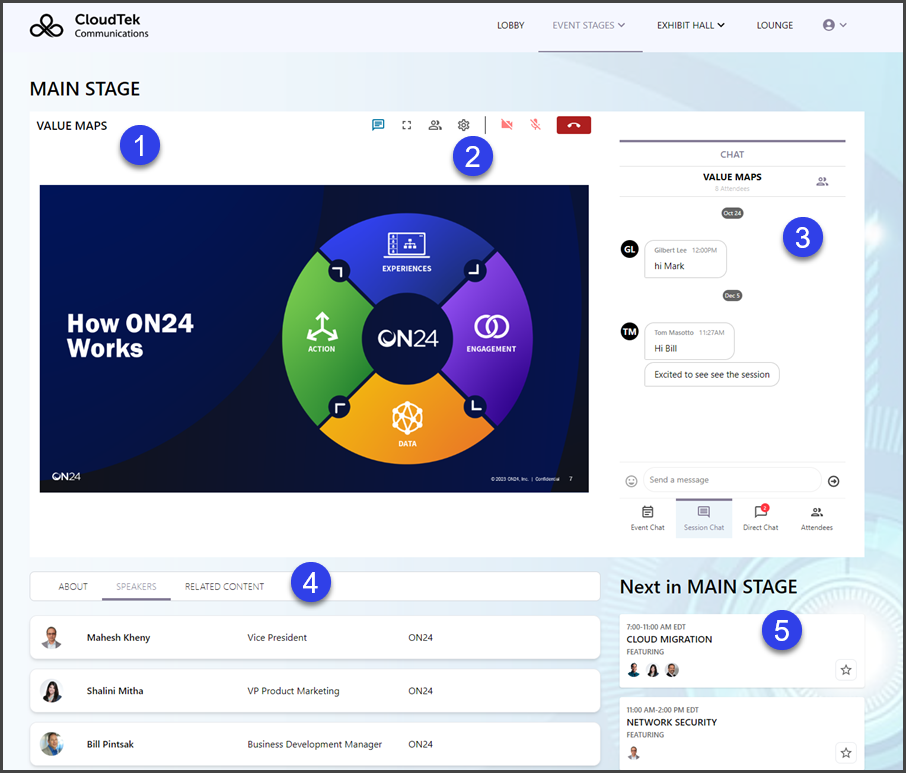
Task: Click the first featured speaker avatar in CLOUD MIGRATION
Action: click(x=634, y=670)
